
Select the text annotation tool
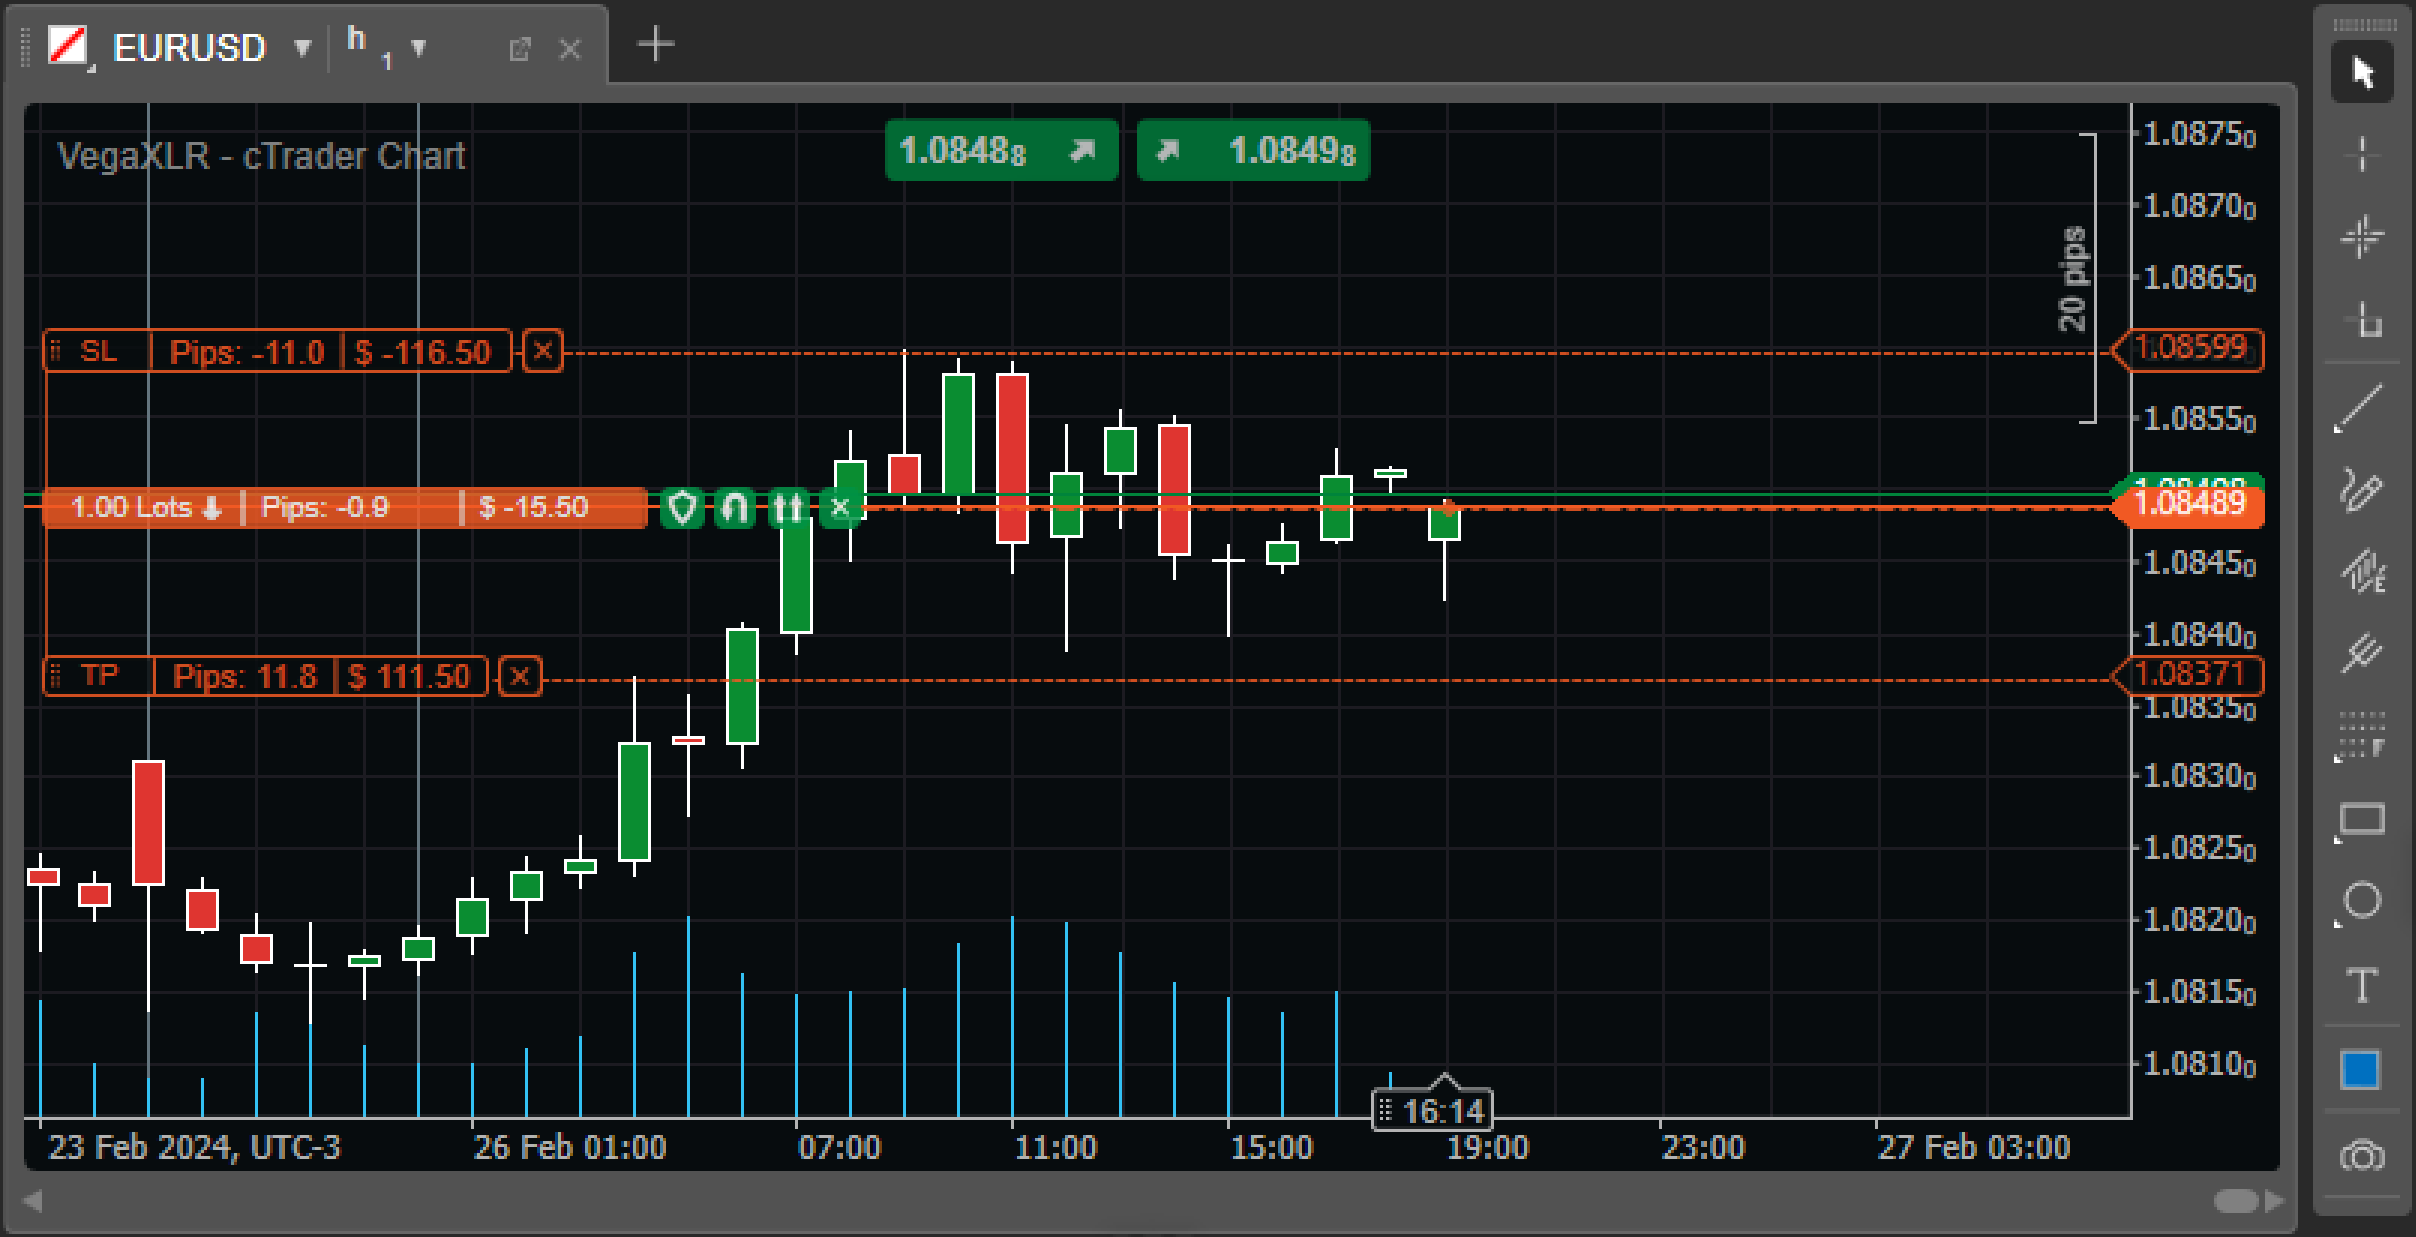(x=2363, y=985)
